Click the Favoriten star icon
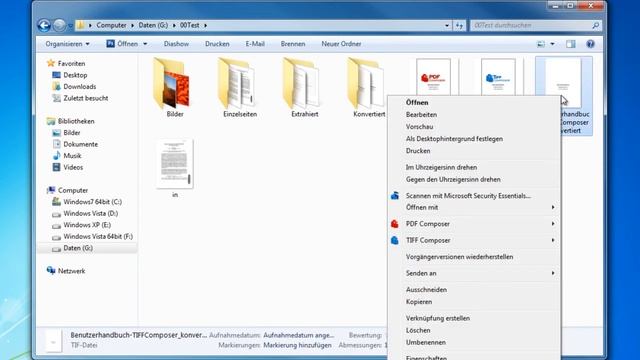The image size is (640, 360). click(x=51, y=63)
